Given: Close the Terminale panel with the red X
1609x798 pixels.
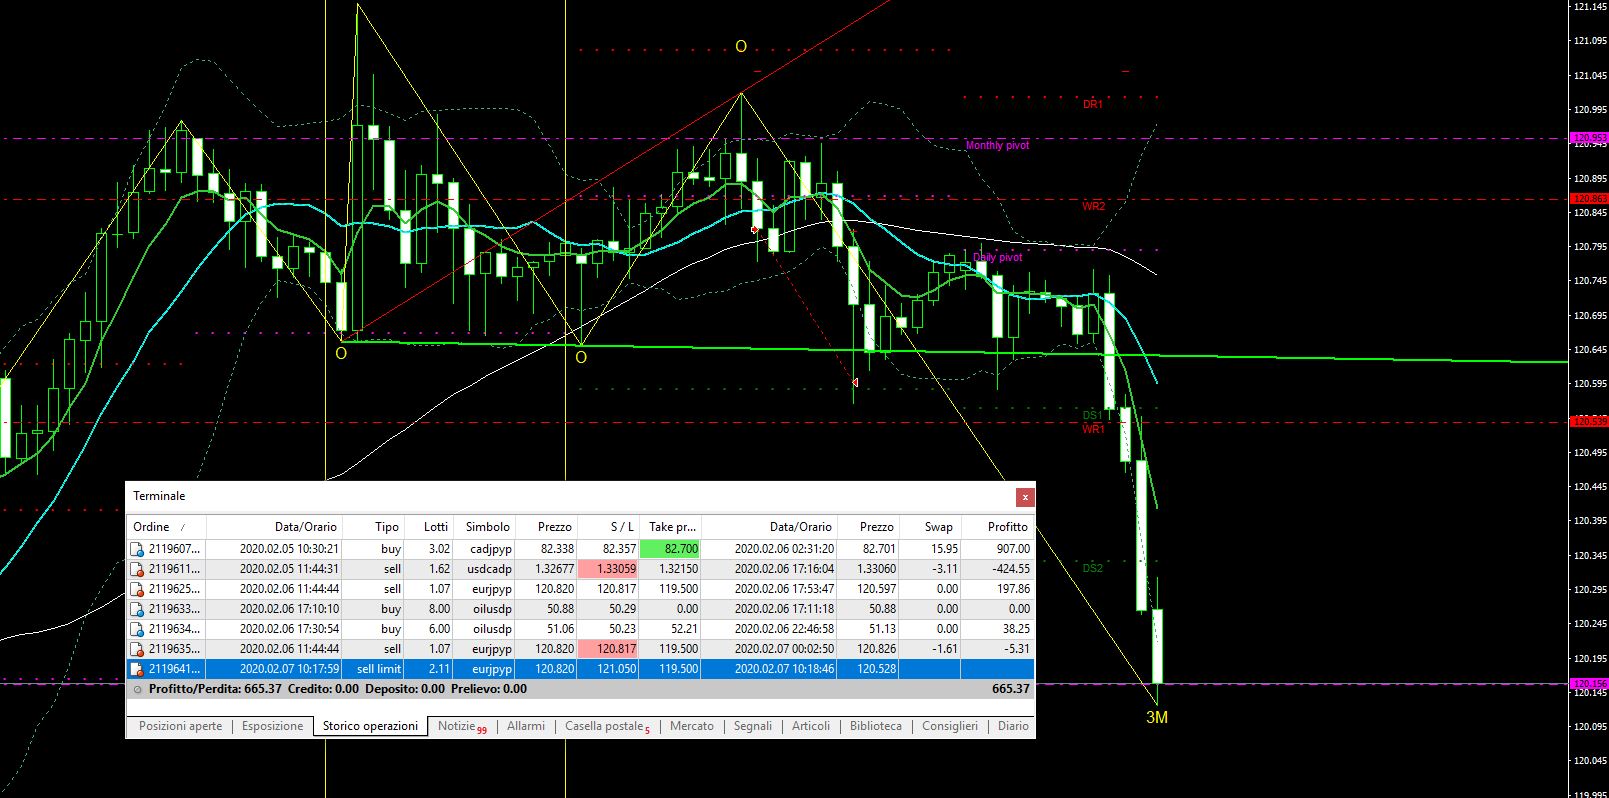Looking at the screenshot, I should [x=1025, y=497].
